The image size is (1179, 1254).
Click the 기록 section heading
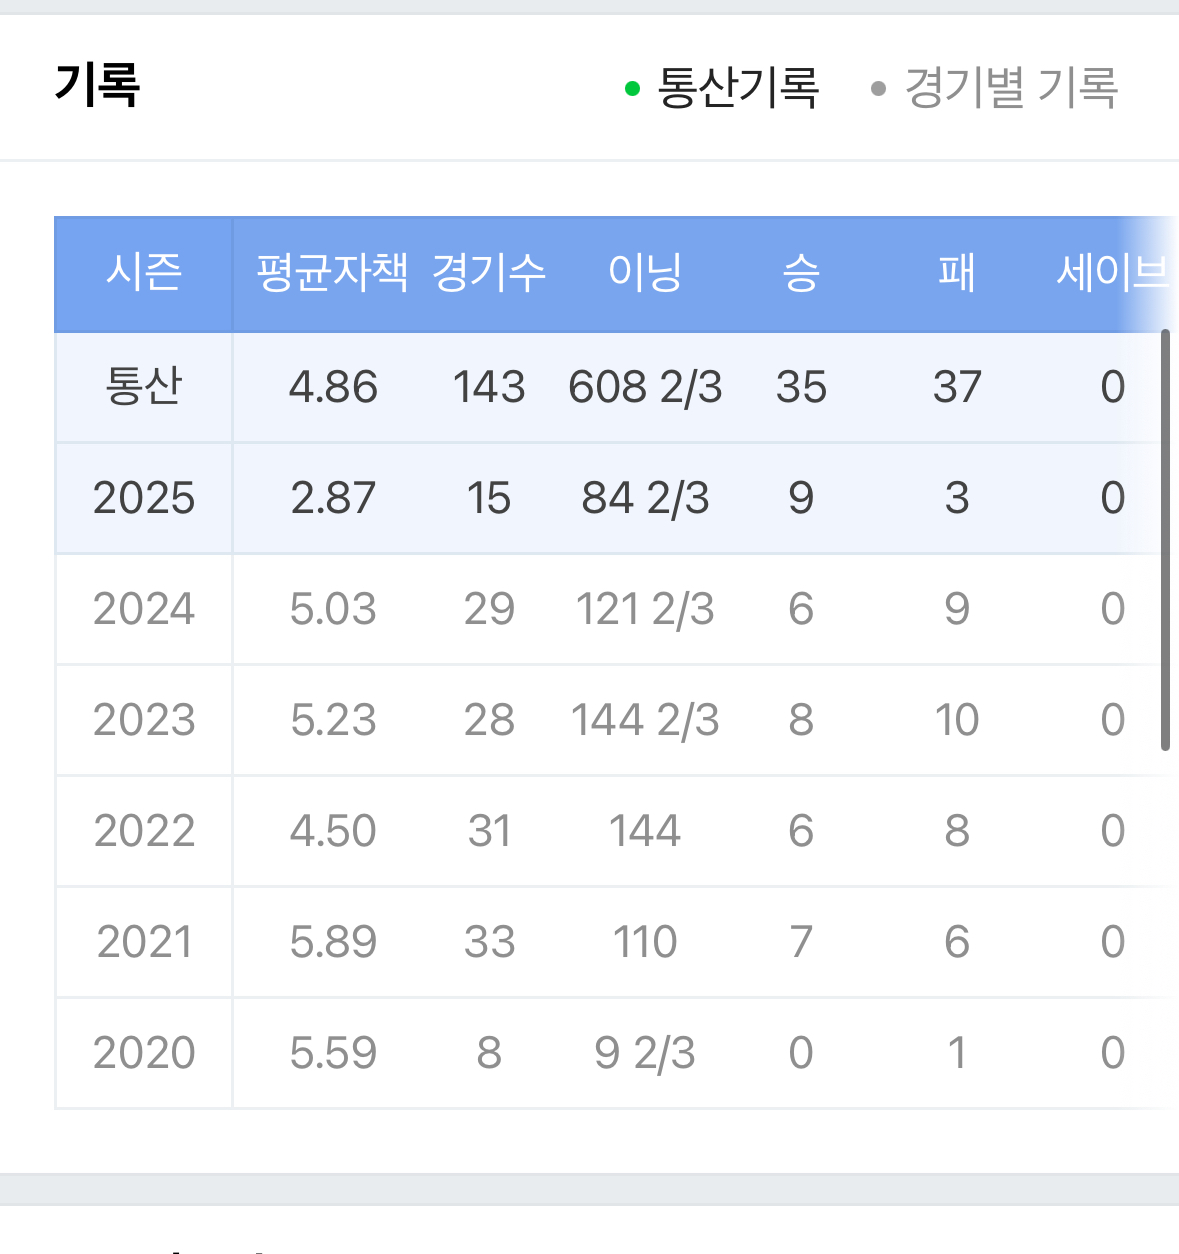(x=97, y=84)
